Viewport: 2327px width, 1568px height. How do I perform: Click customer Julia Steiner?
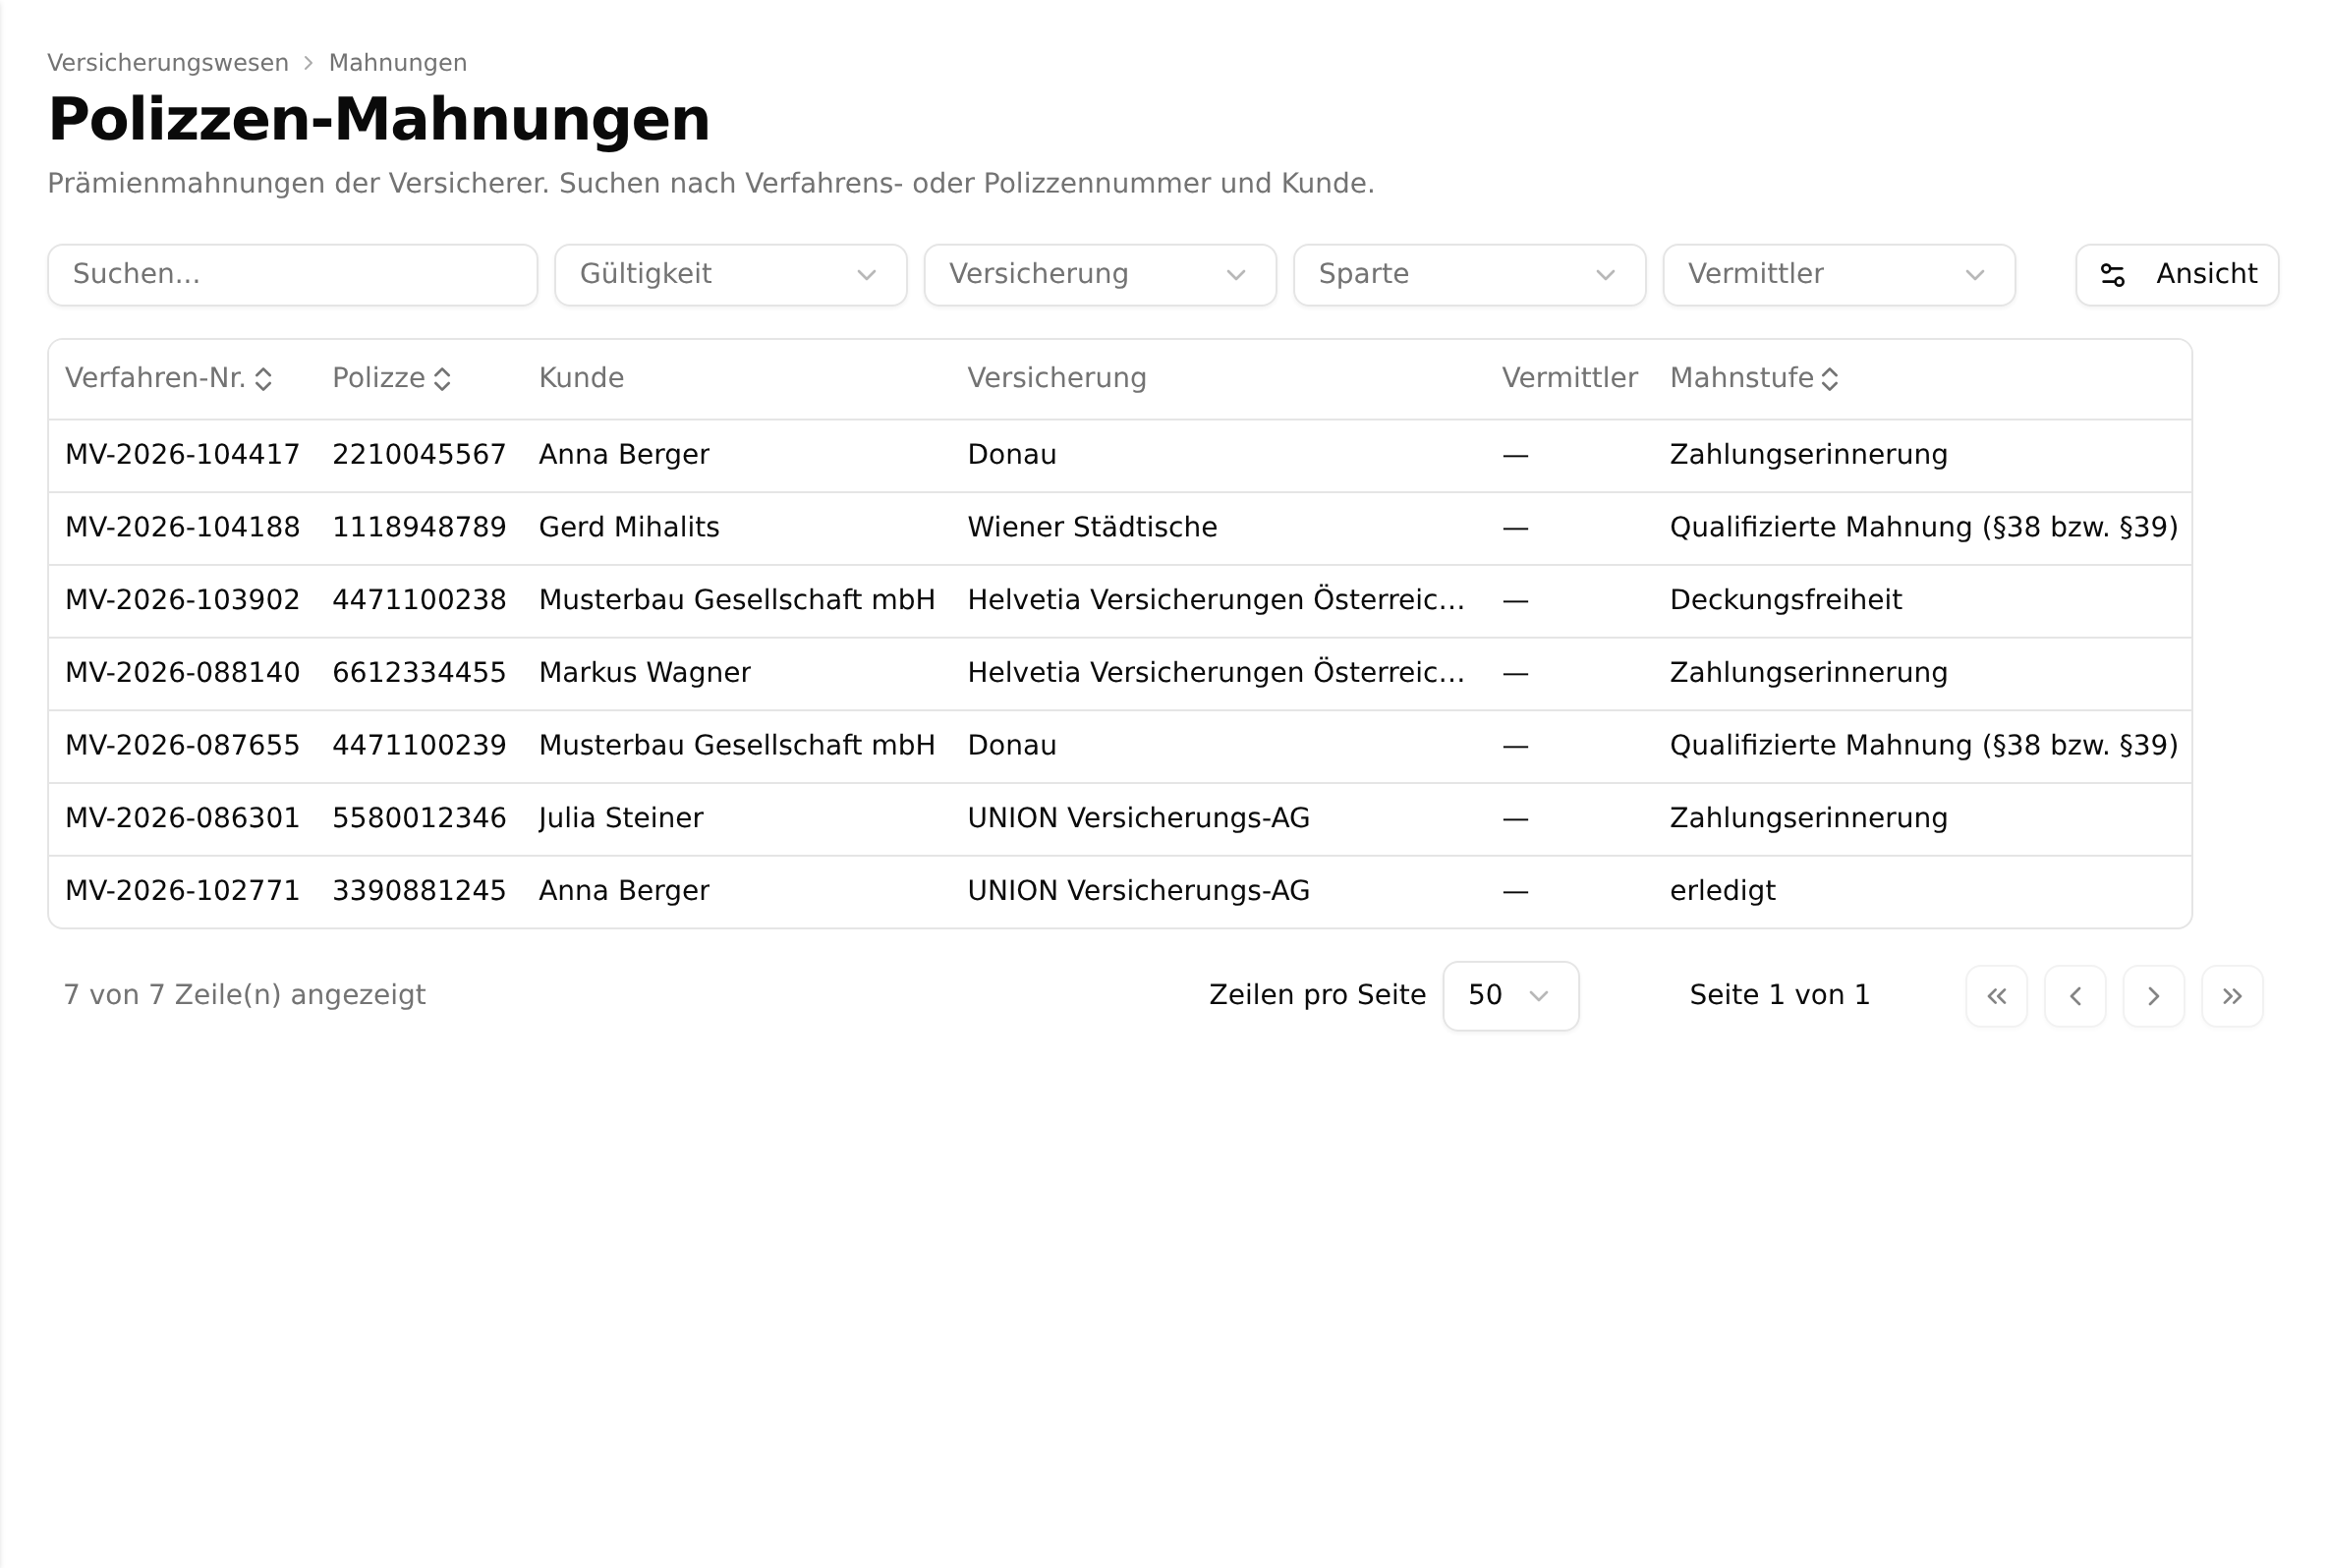coord(621,819)
